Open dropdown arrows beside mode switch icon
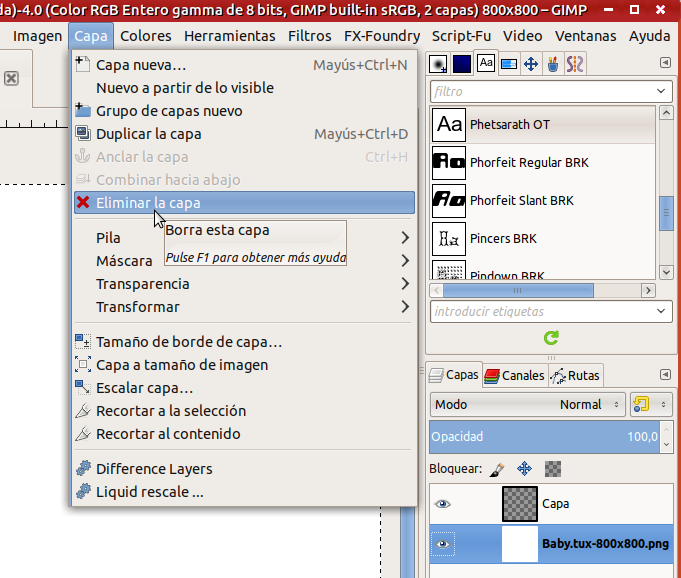This screenshot has width=681, height=578. tap(663, 404)
